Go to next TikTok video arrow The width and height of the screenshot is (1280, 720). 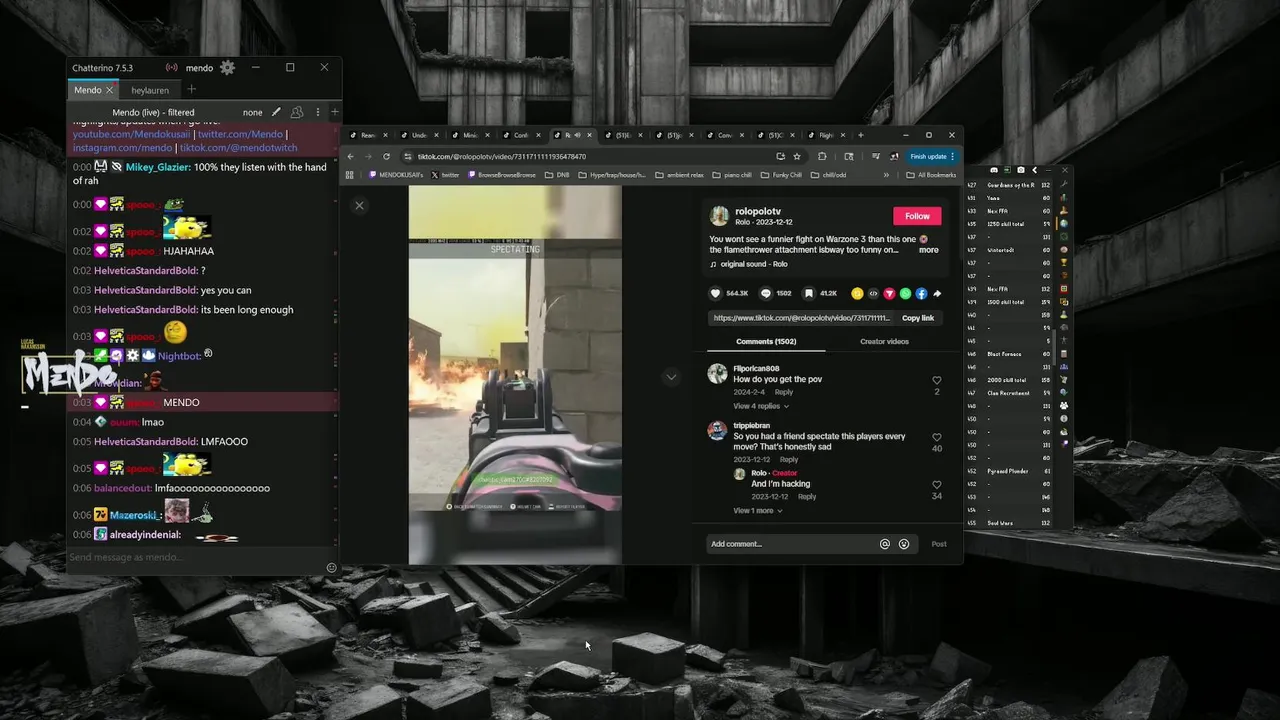671,376
